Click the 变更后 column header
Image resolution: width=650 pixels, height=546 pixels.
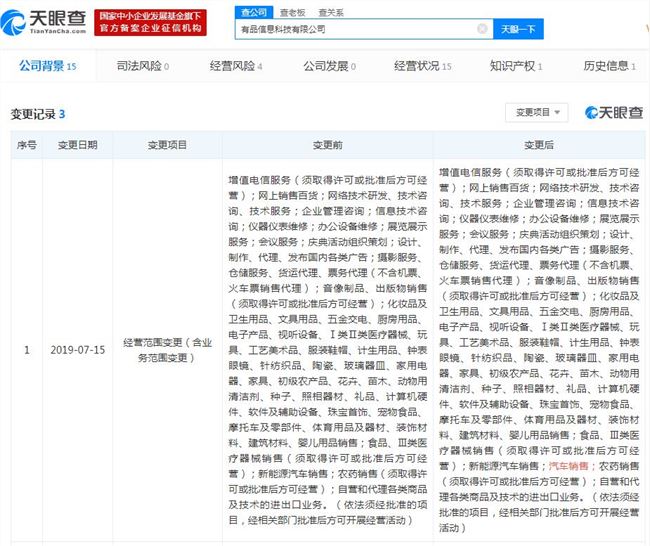(538, 145)
